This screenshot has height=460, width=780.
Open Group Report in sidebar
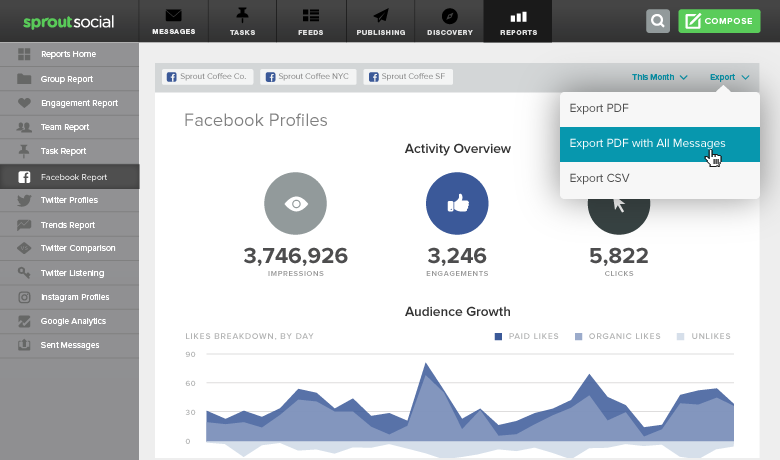[x=70, y=79]
